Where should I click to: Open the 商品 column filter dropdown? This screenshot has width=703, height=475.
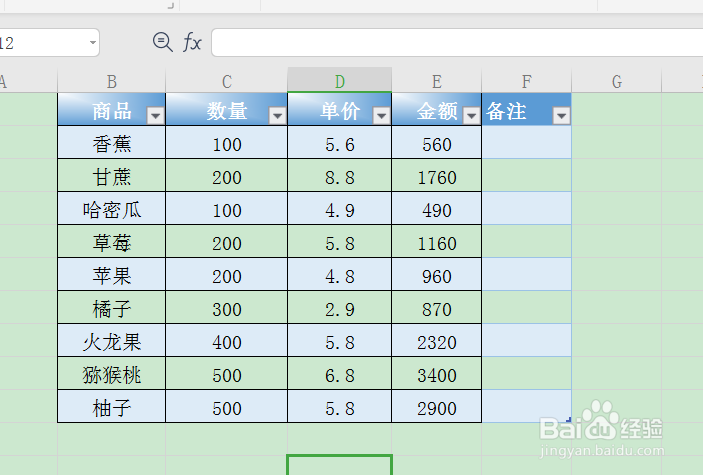pos(156,116)
